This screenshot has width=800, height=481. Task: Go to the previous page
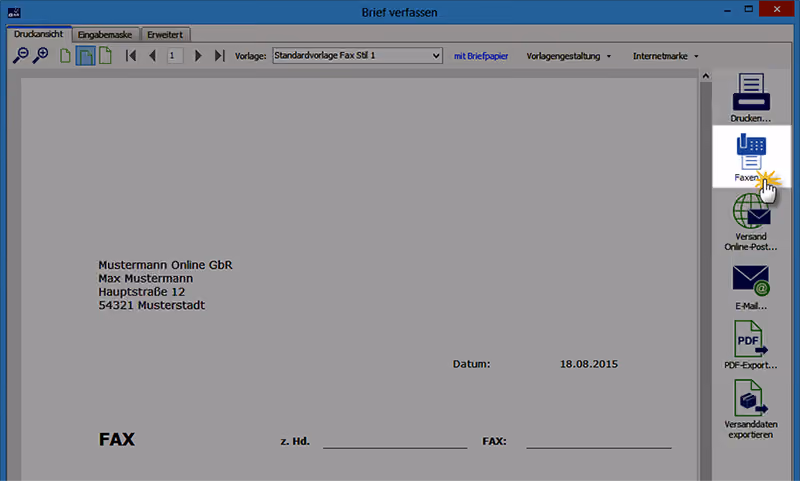coord(152,55)
